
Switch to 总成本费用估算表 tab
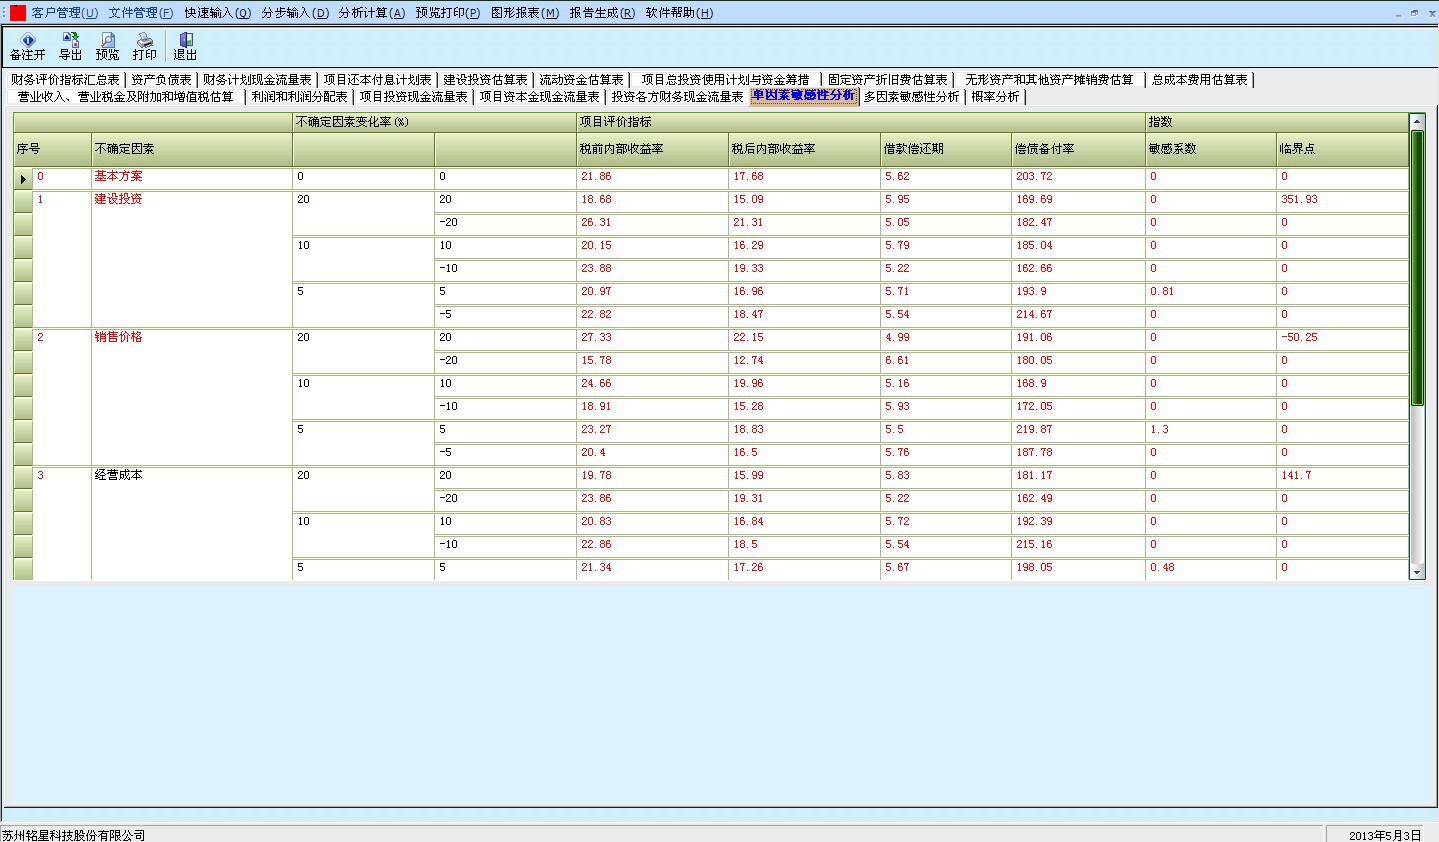[1199, 80]
